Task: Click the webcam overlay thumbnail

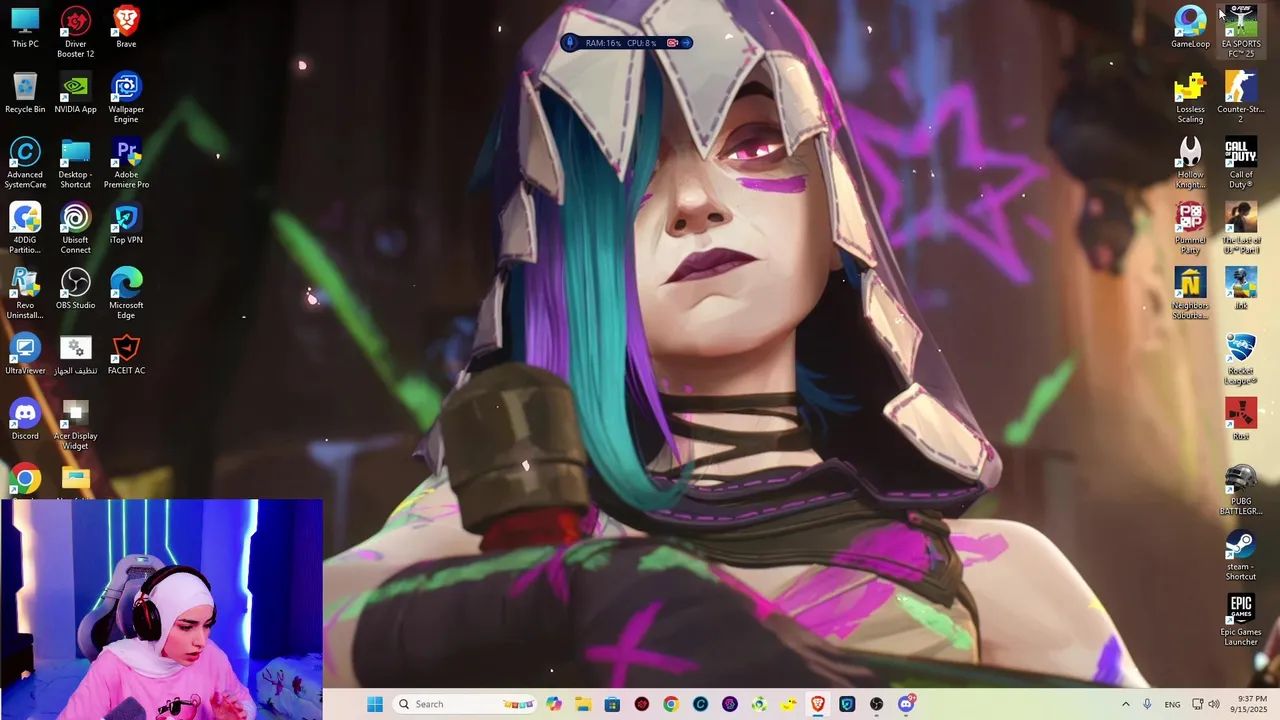Action: pos(161,609)
